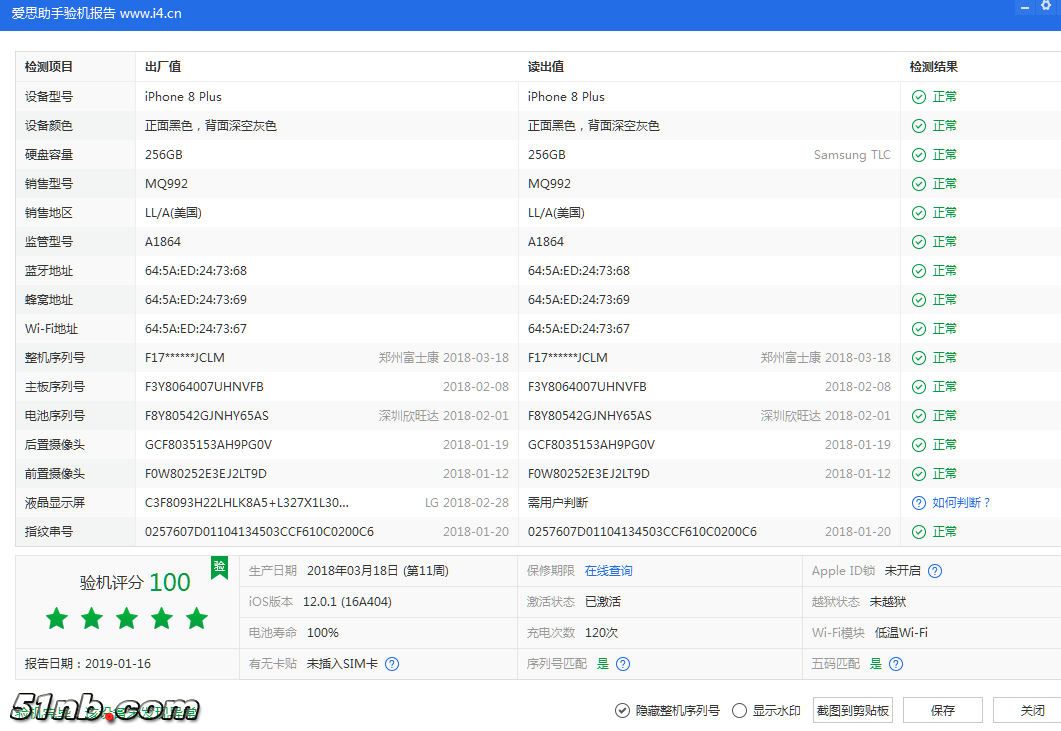The height and width of the screenshot is (731, 1061).
Task: Click the green check icon beside 设备型号 result
Action: [x=918, y=96]
